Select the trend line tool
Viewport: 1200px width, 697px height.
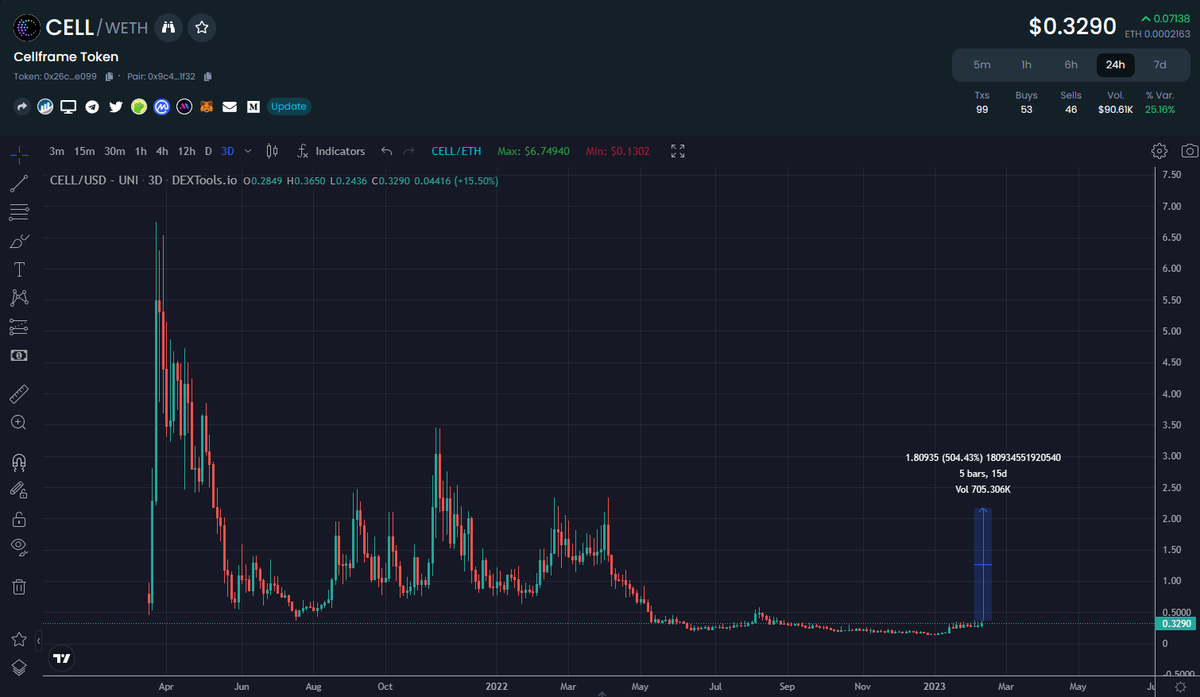pos(19,184)
